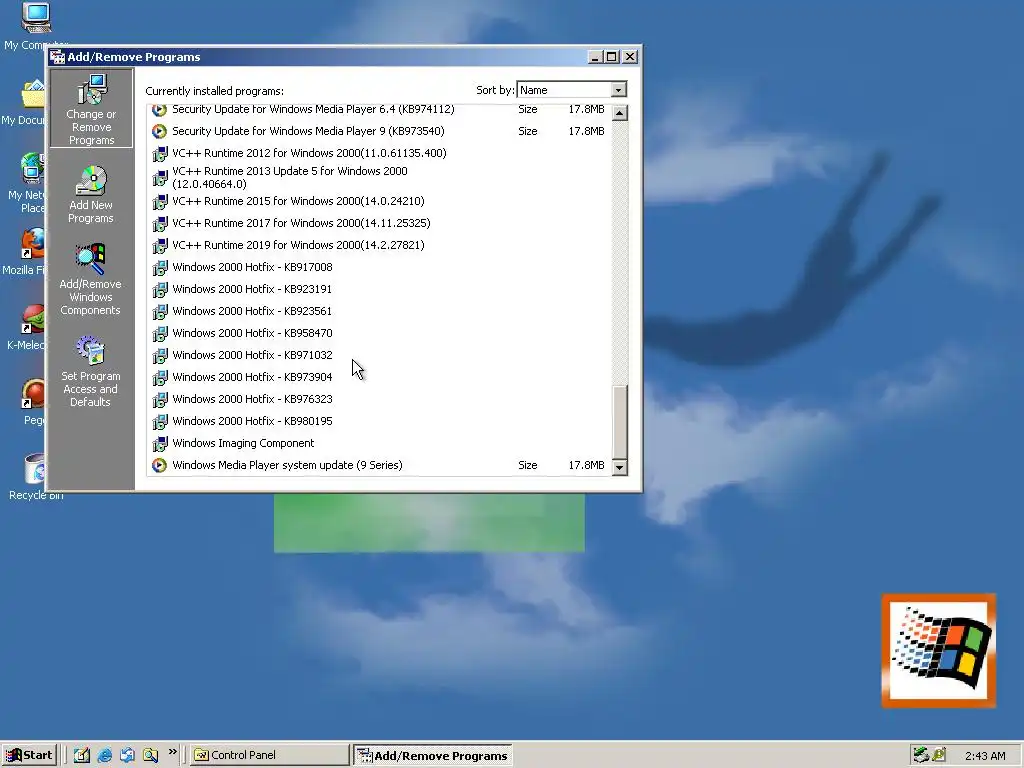
Task: Click installer icon beside Hotfix KB917008
Action: point(159,268)
